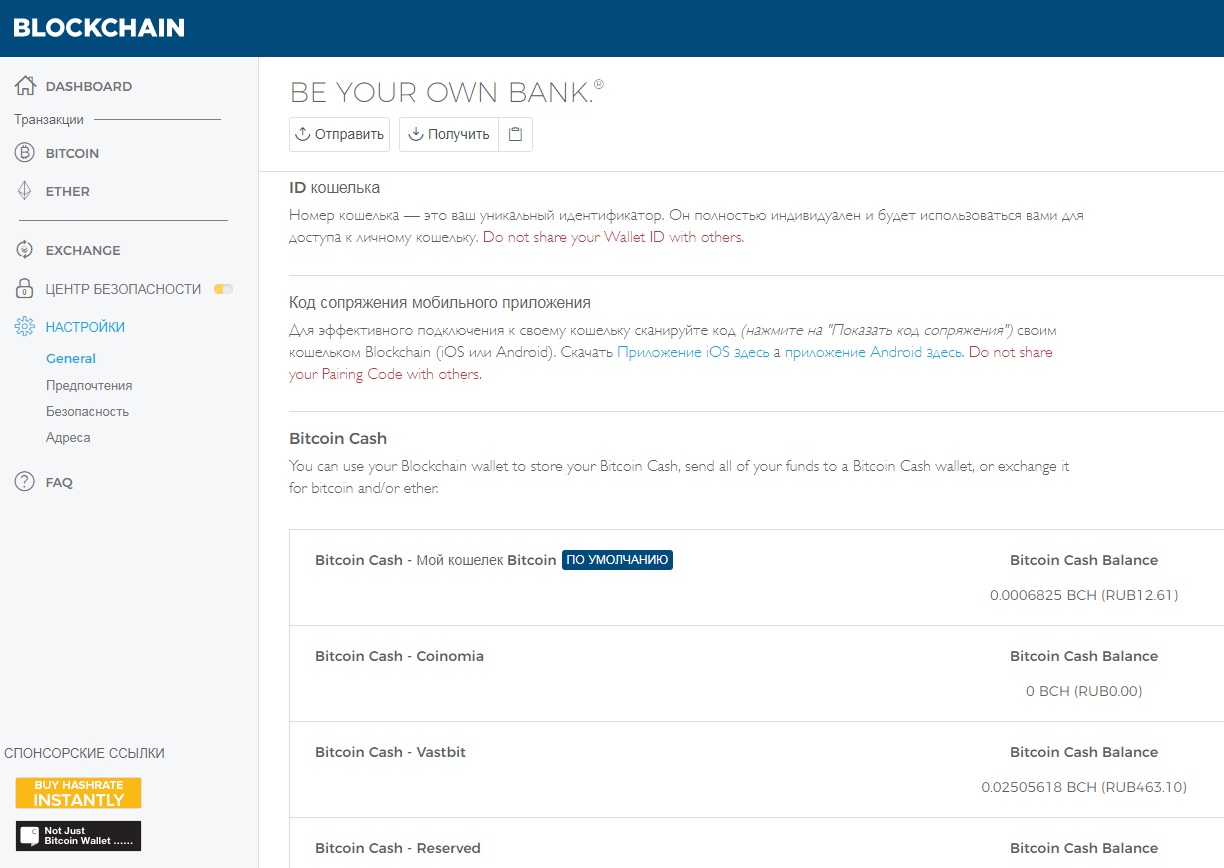This screenshot has height=868, width=1224.
Task: Select the Bitcoin Cash - Coinomia row
Action: [756, 674]
